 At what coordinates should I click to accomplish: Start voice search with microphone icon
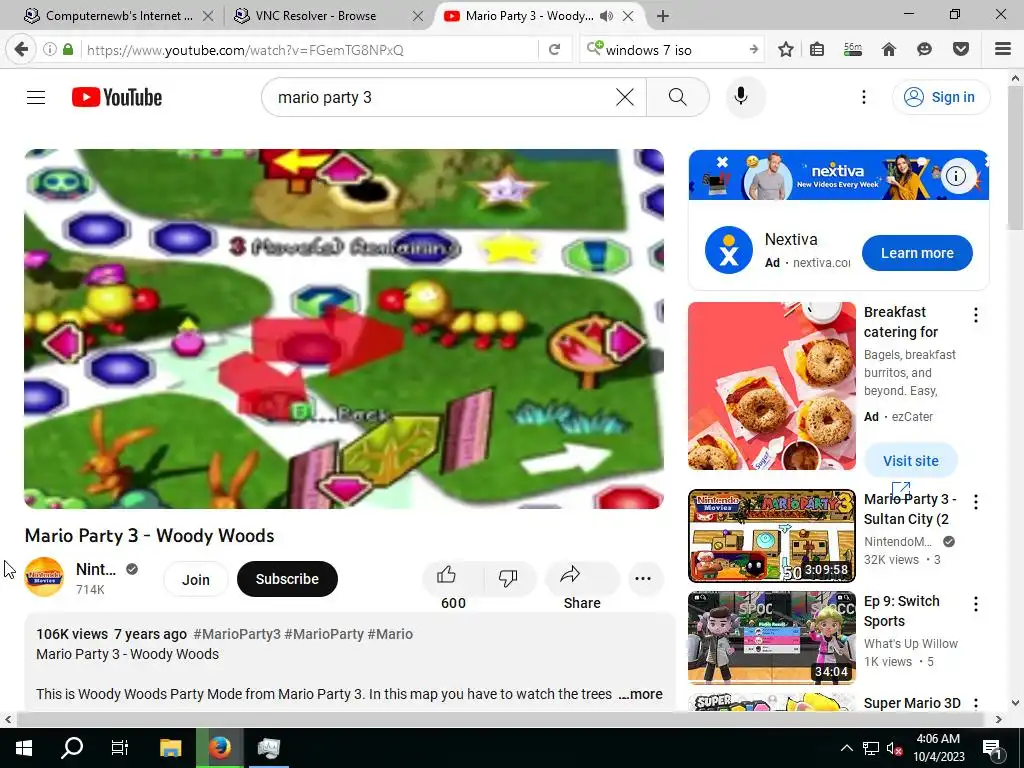[x=741, y=97]
